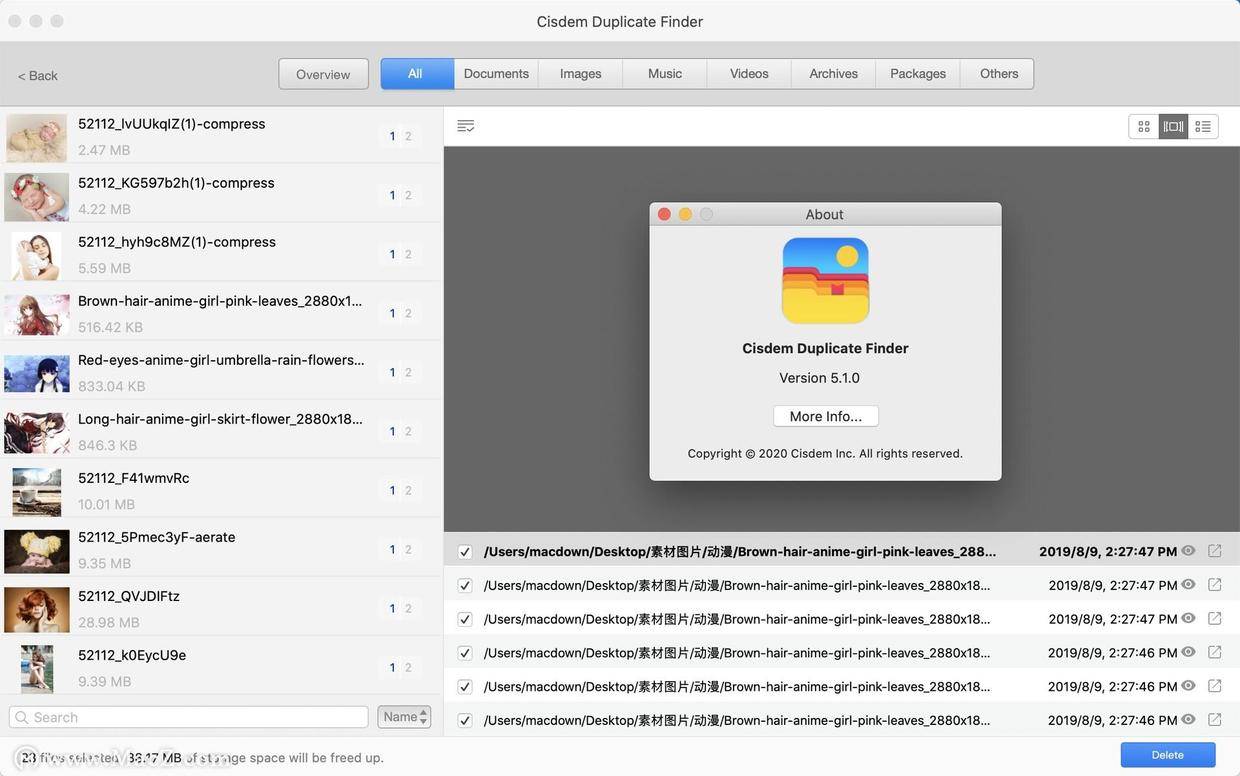Select the 52112_F41wmvRc thumbnail
Screen dimensions: 1240x776
(37, 492)
